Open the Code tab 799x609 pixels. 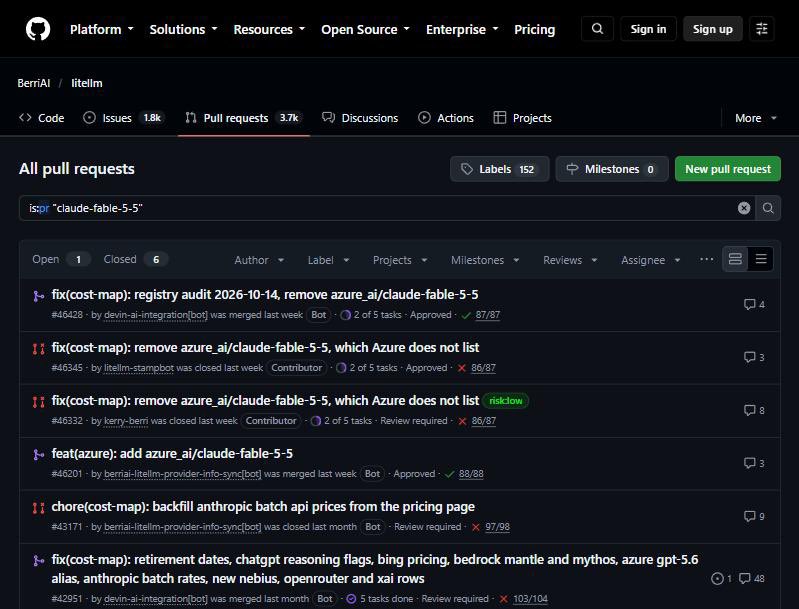[x=41, y=118]
